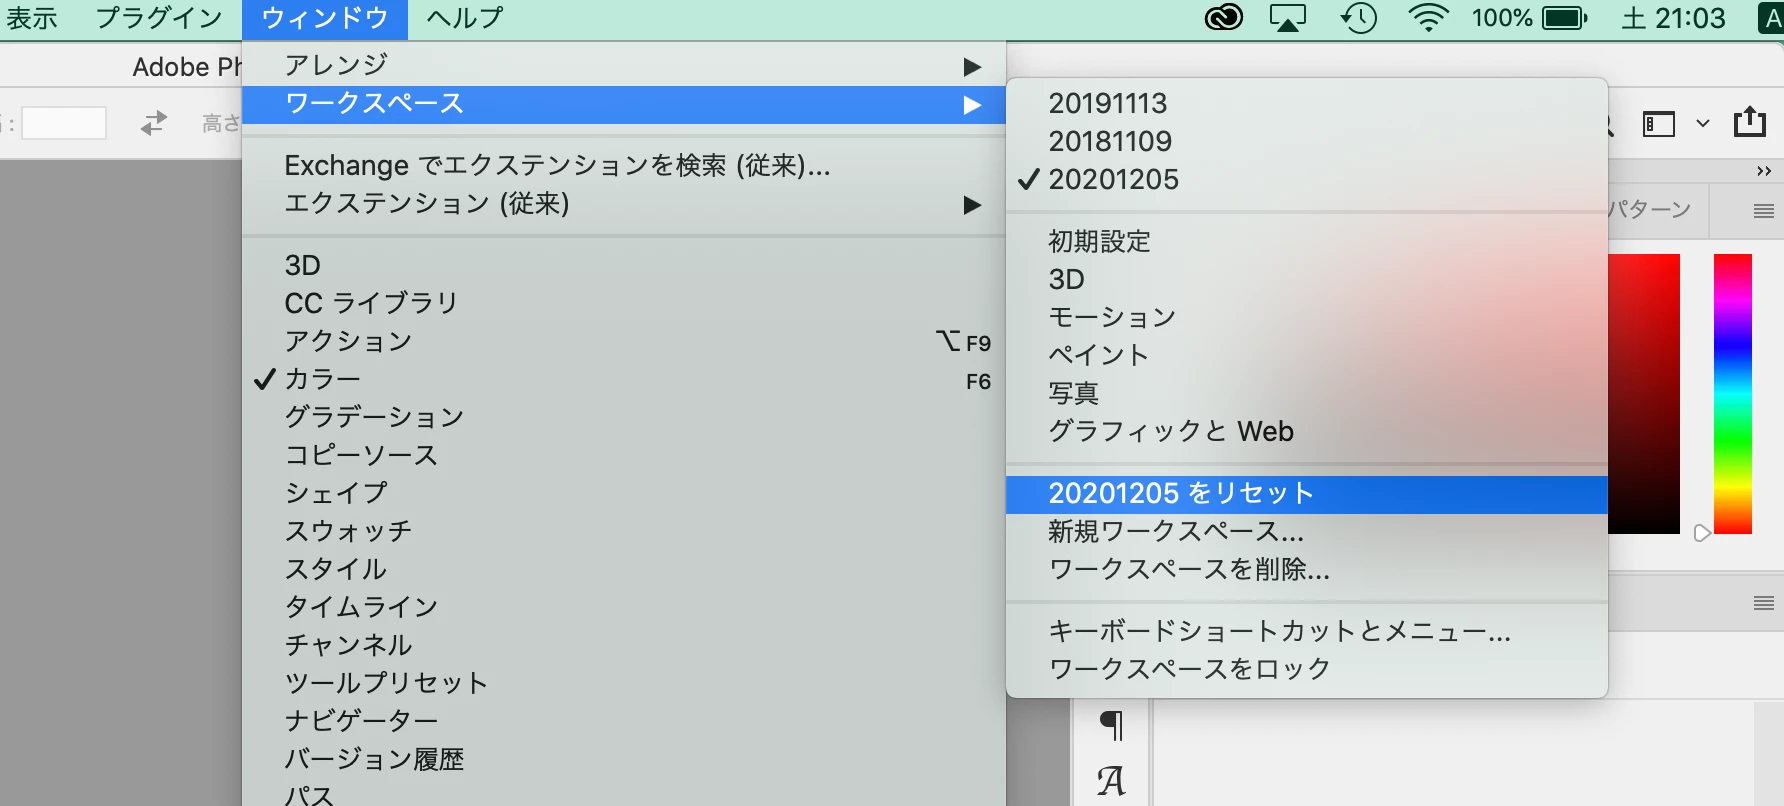Open the lower panel options menu icon
The height and width of the screenshot is (806, 1784).
[1764, 603]
